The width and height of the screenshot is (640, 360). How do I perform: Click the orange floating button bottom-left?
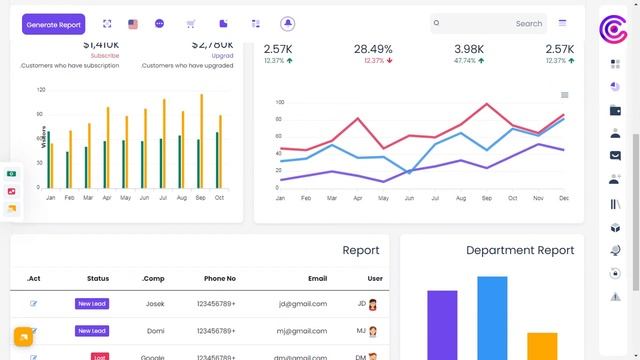[x=23, y=337]
